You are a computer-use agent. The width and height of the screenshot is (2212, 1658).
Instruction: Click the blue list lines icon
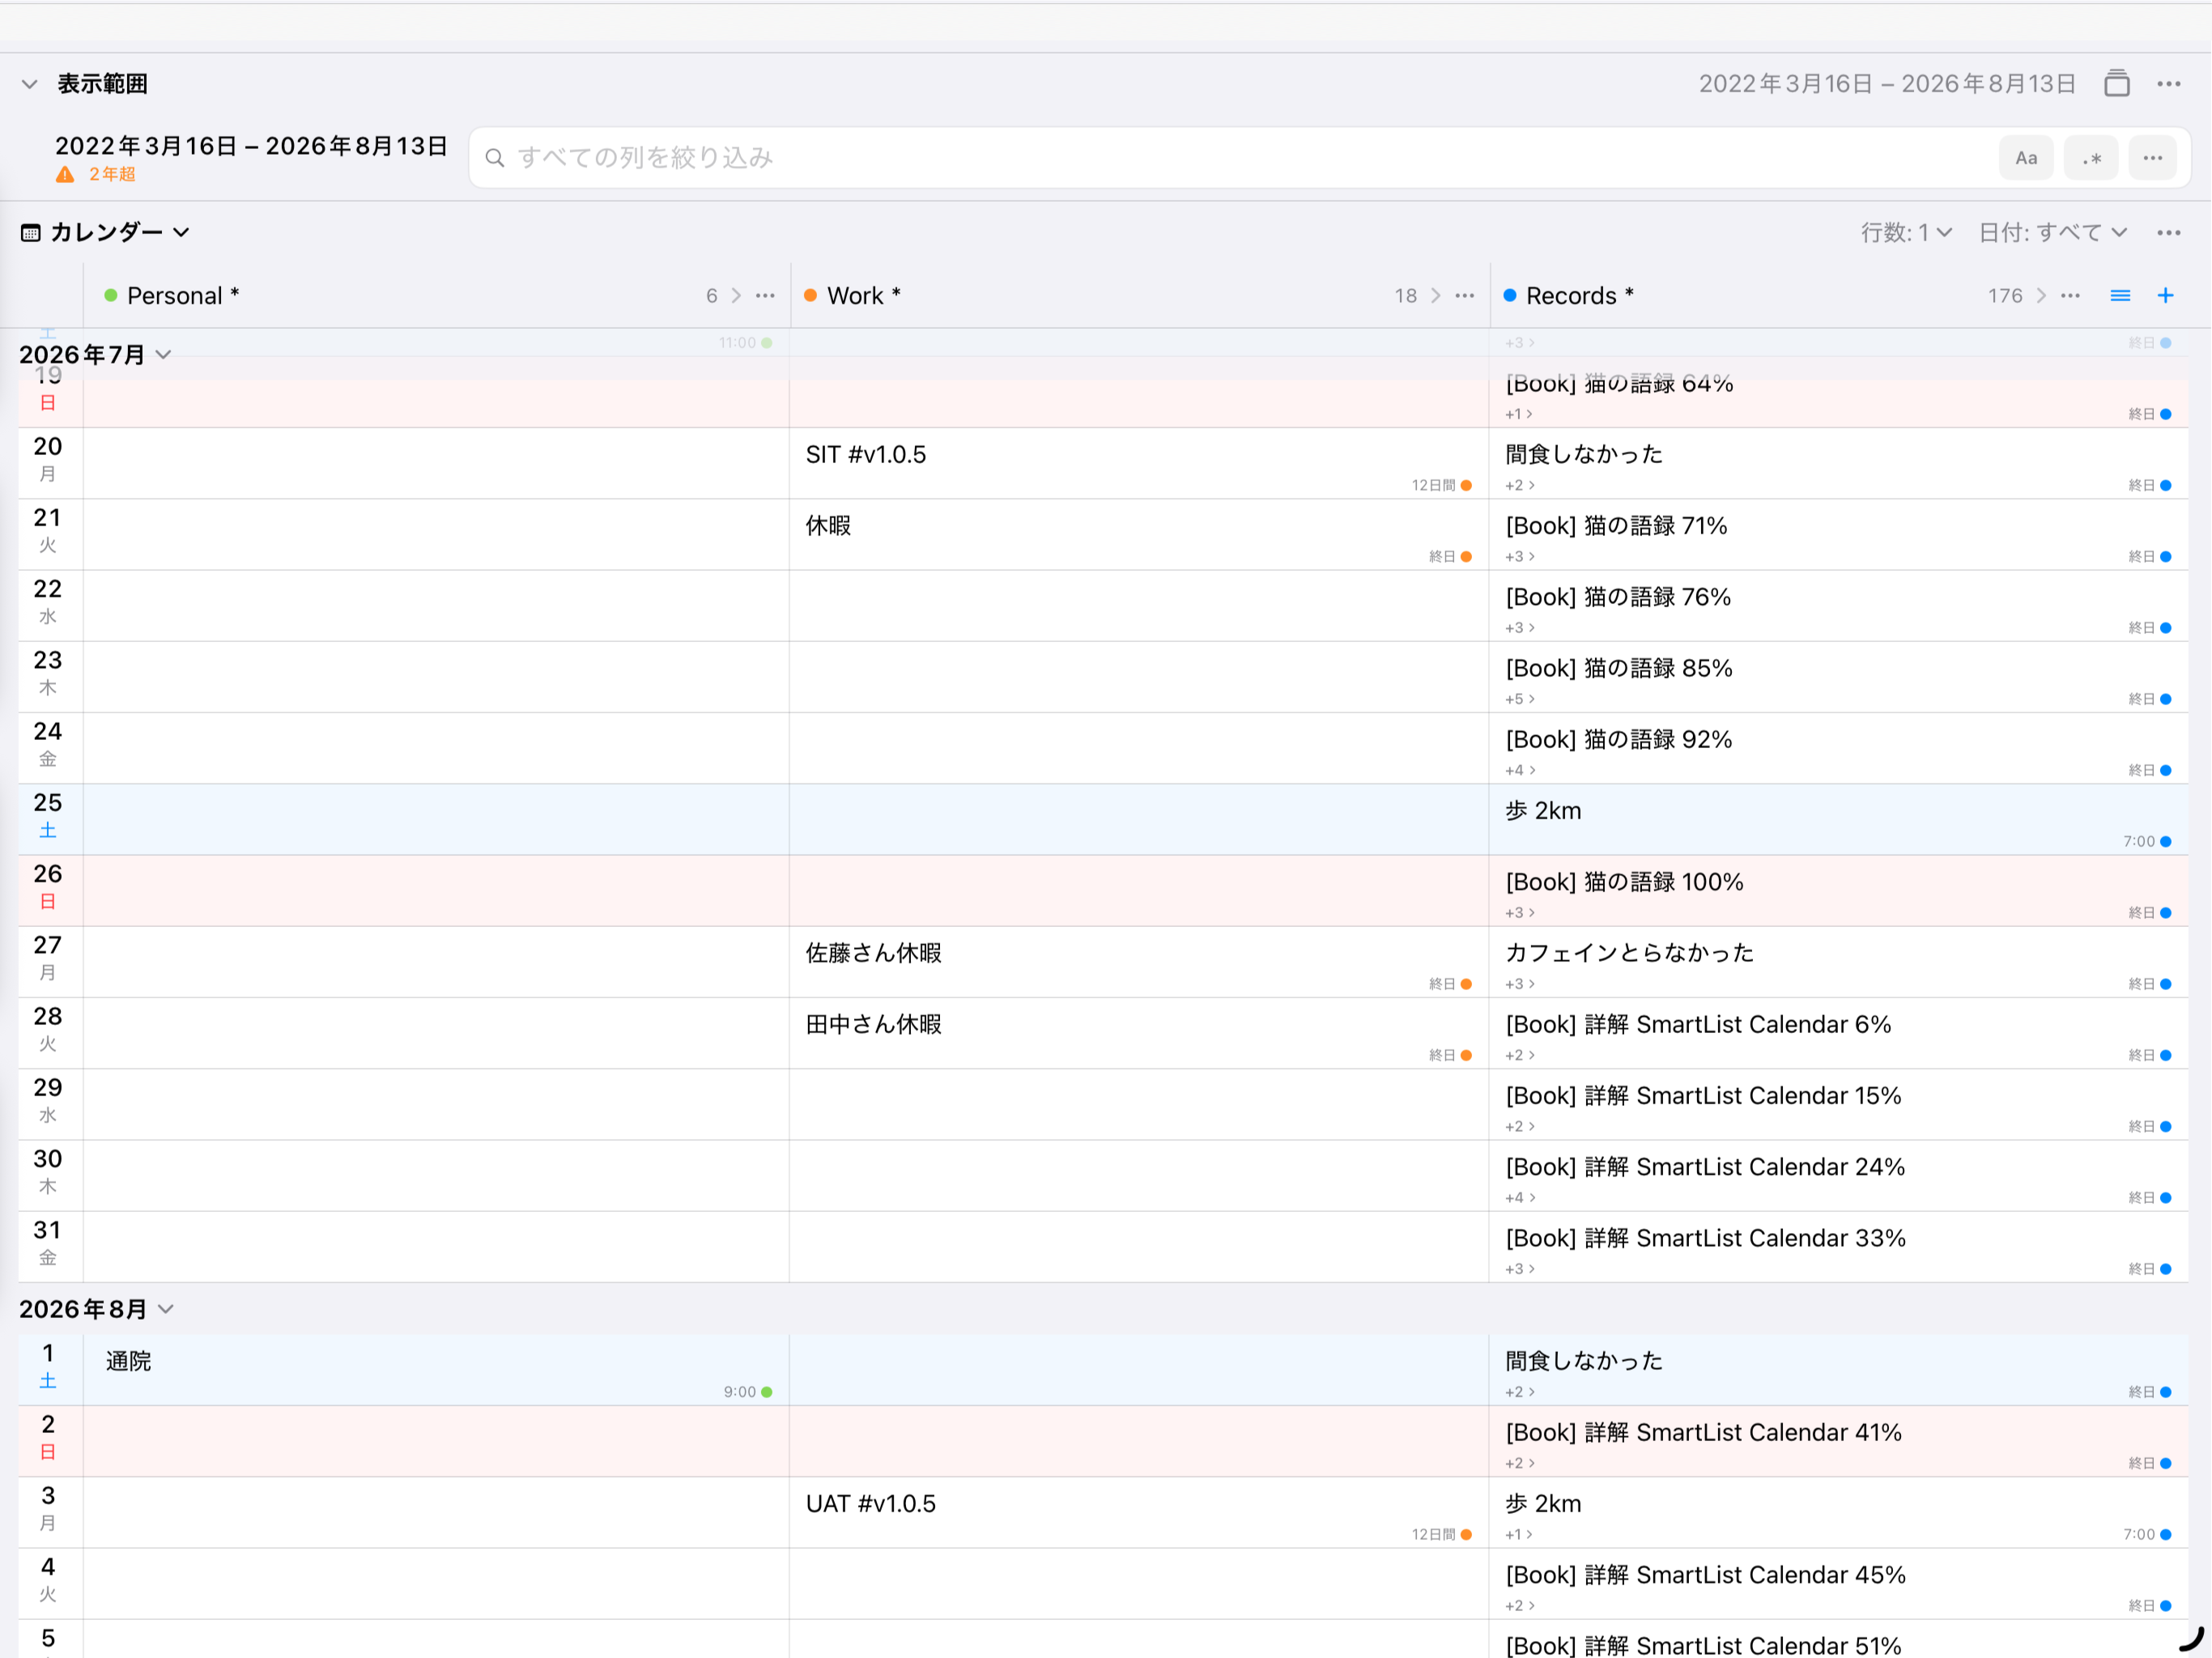(x=2120, y=296)
